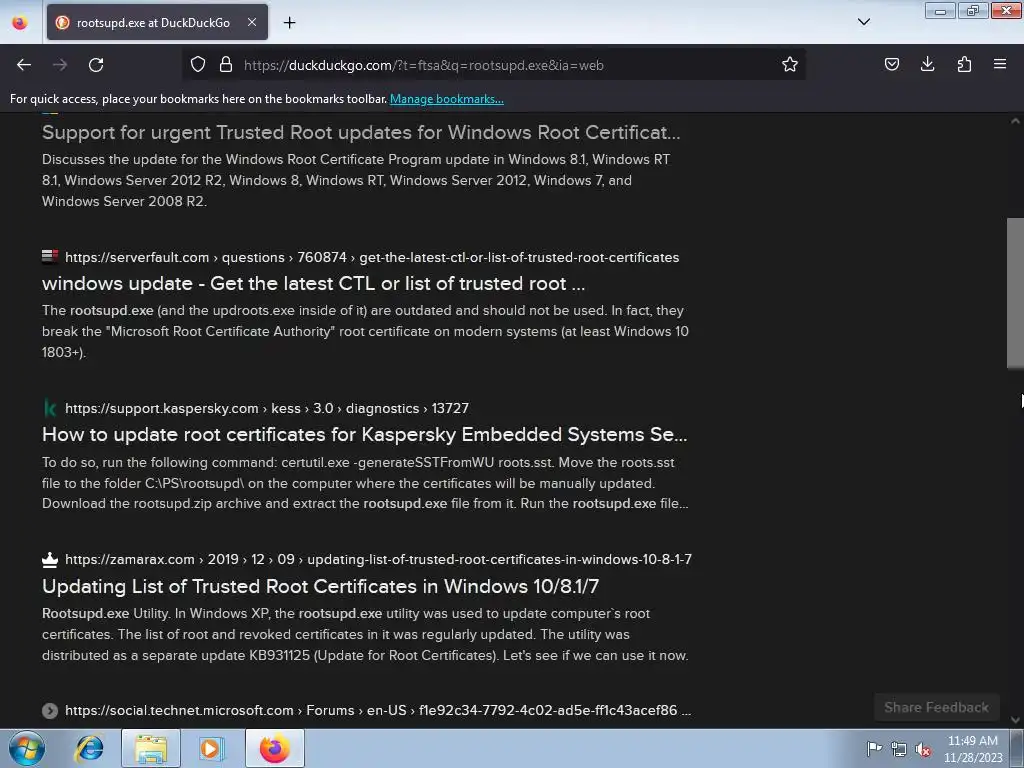The width and height of the screenshot is (1024, 768).
Task: Open Get the latest CTL result title
Action: [313, 283]
